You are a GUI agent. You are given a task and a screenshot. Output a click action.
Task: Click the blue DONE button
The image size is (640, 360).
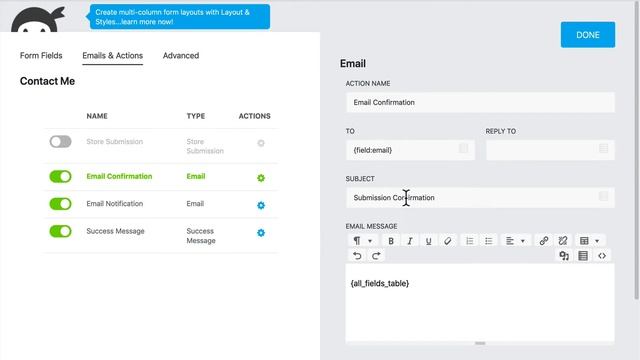[588, 35]
